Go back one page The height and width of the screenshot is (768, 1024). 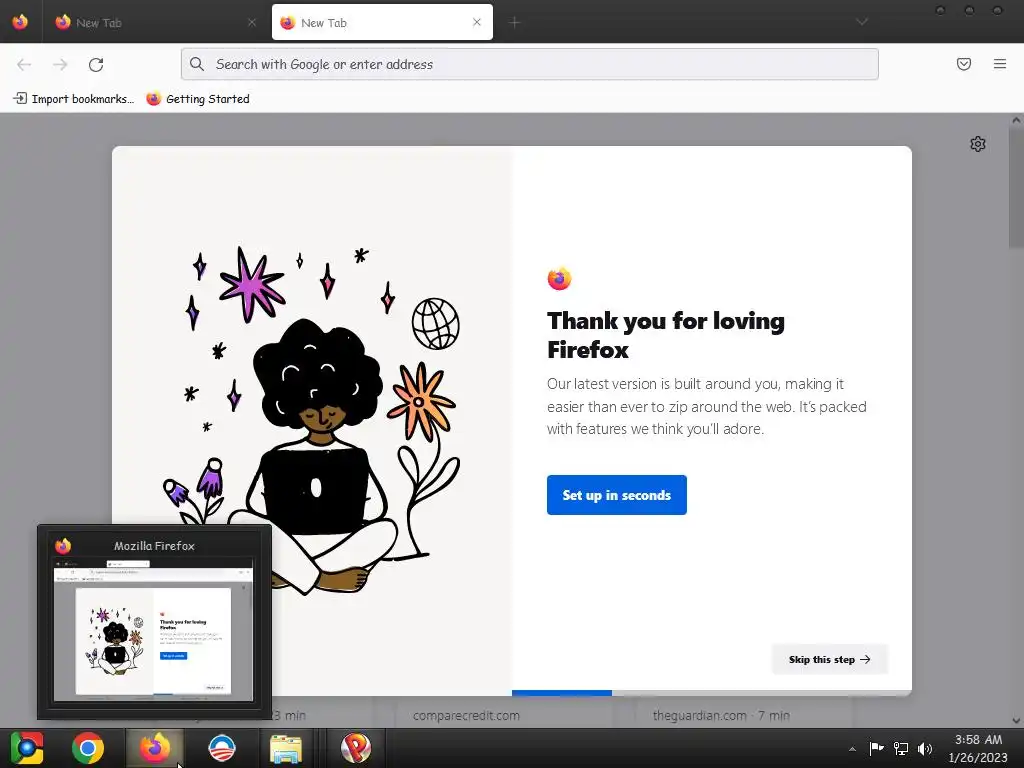coord(24,64)
